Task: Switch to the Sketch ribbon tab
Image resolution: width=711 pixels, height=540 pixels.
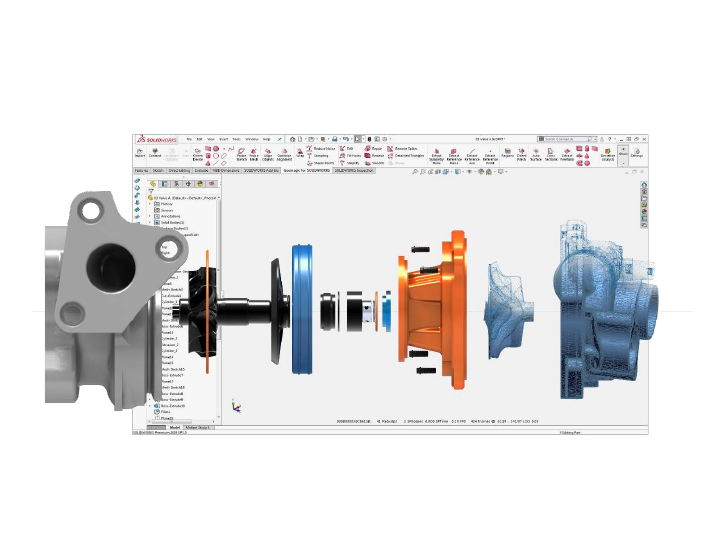Action: click(159, 171)
